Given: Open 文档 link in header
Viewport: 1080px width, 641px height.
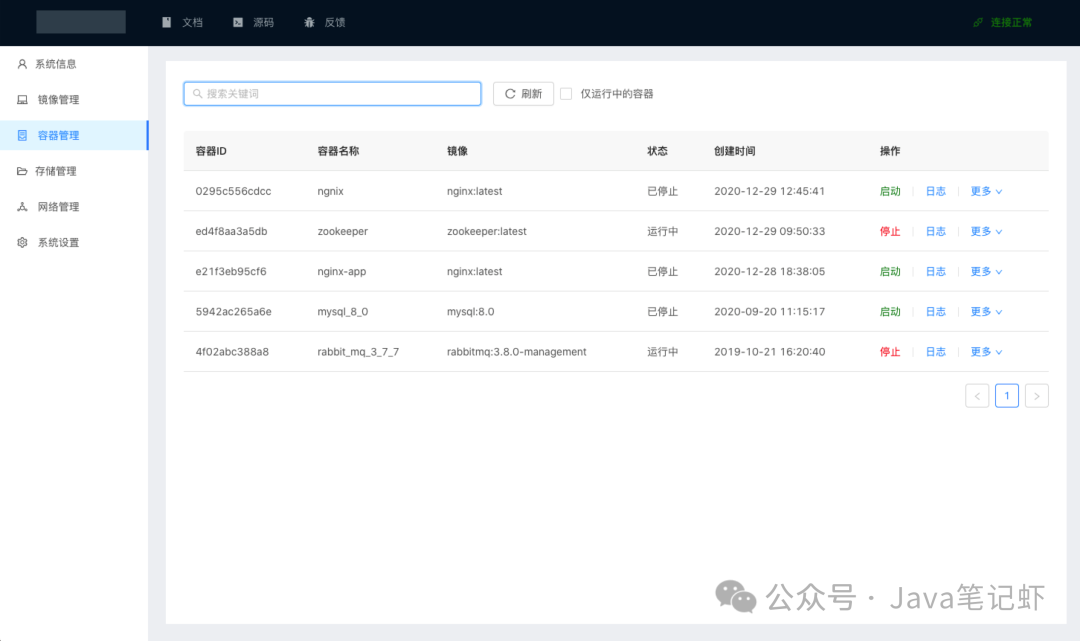Looking at the screenshot, I should [x=183, y=22].
